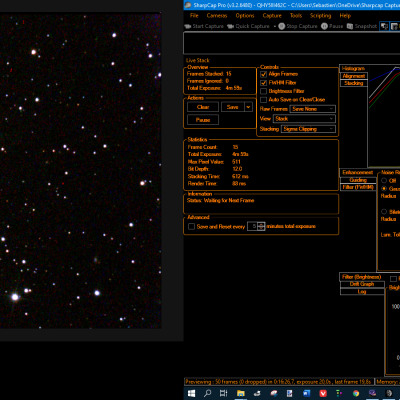Viewport: 400px width, 400px height.
Task: Open Google Chrome from the taskbar
Action: (356, 393)
